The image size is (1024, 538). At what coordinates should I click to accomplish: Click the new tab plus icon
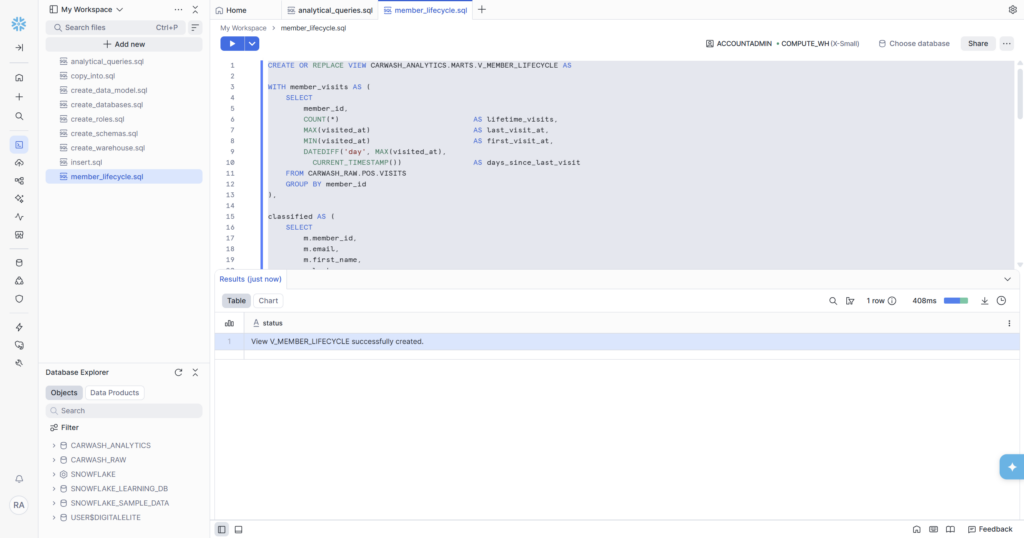coord(482,10)
